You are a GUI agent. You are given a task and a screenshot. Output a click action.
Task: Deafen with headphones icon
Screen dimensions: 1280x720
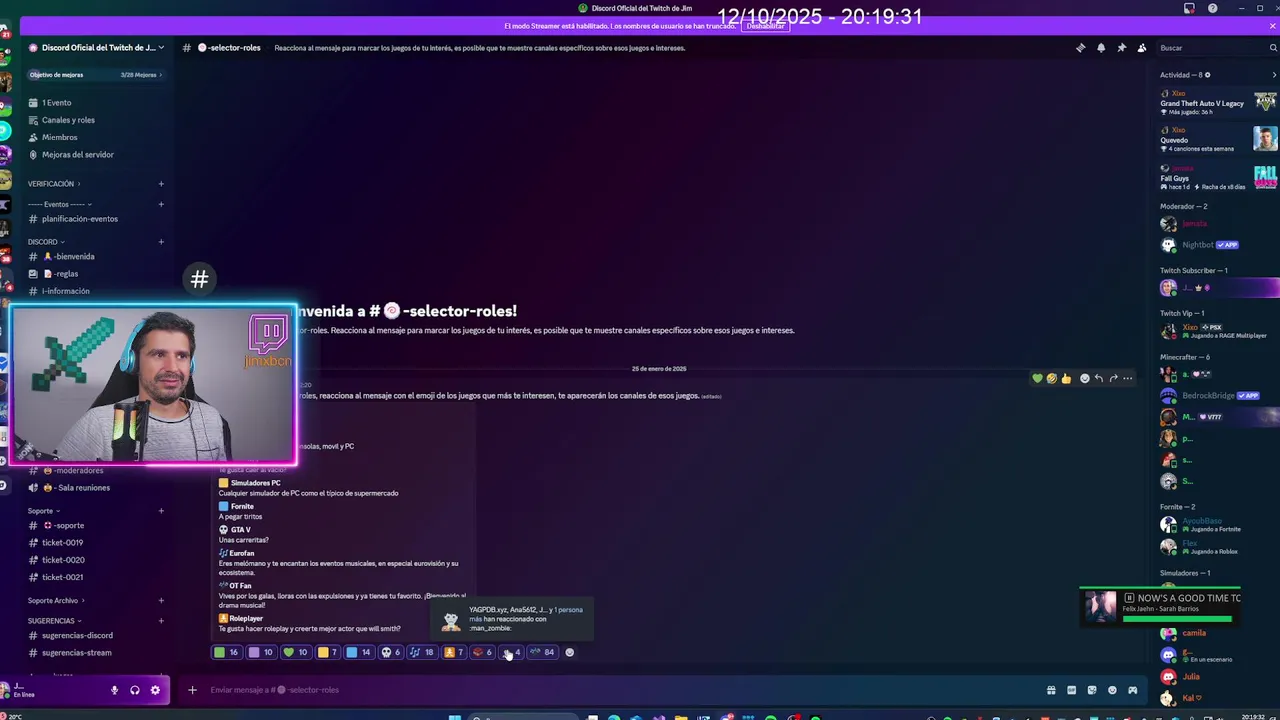pos(135,690)
